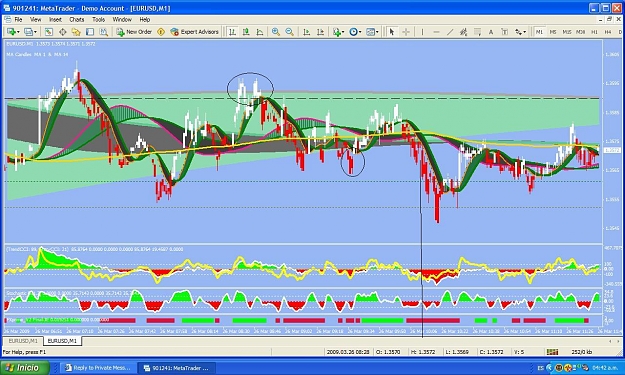Select the H4 timeframe

[608, 32]
